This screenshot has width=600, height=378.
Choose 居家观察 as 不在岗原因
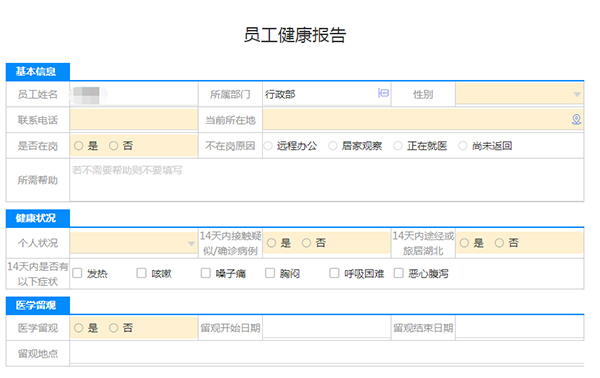pyautogui.click(x=333, y=146)
